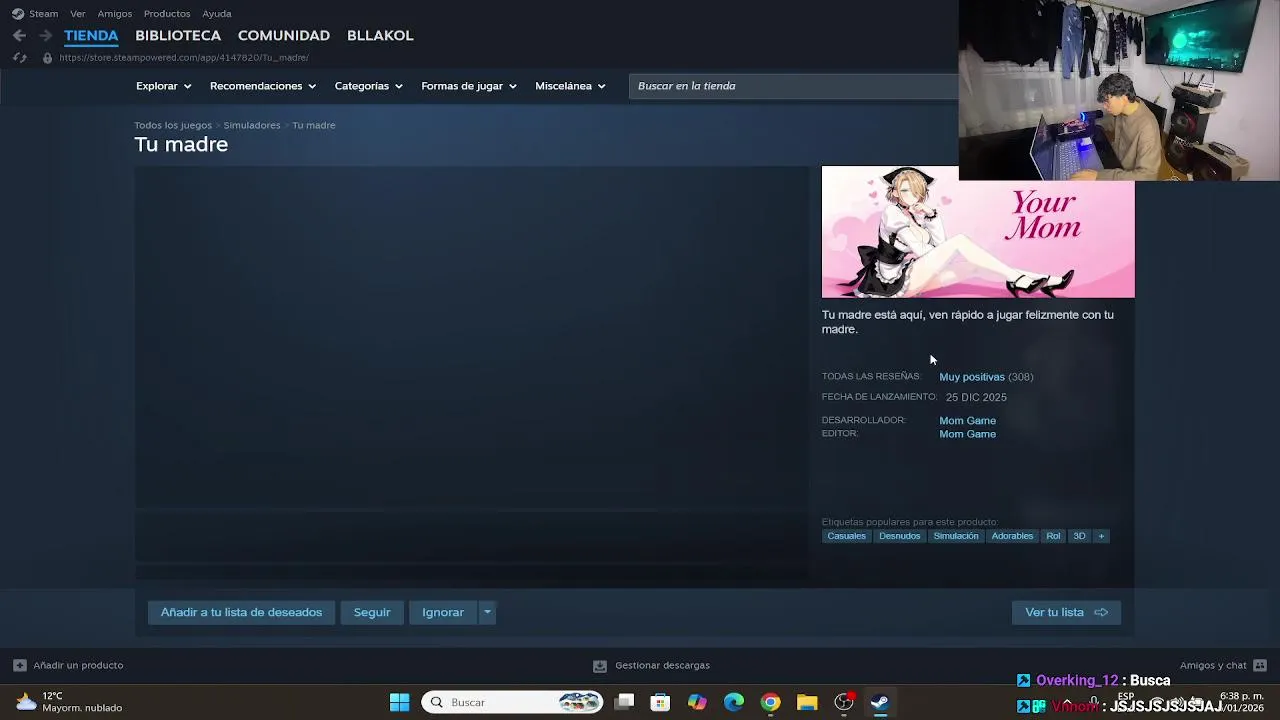Screen dimensions: 1280x720
Task: Expand the Recomendaciones dropdown
Action: tap(263, 86)
